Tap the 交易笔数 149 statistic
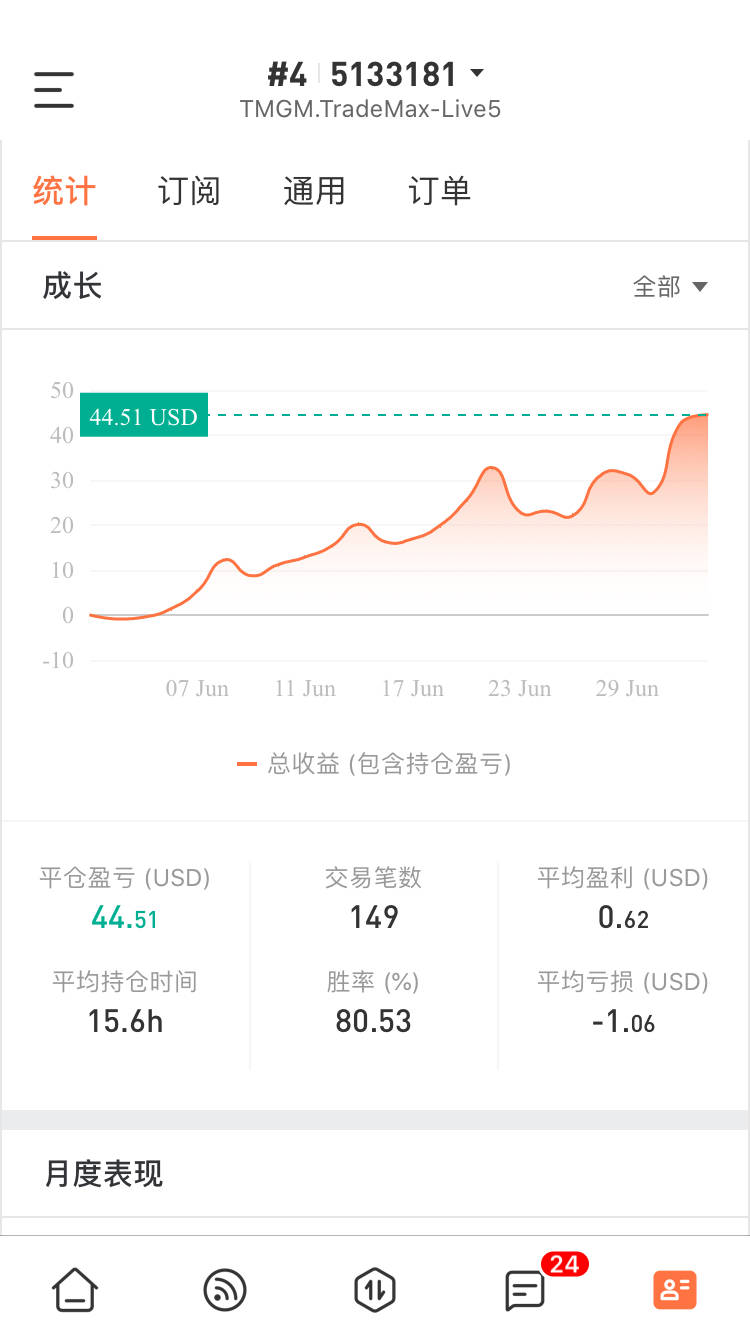750x1334 pixels. point(374,917)
